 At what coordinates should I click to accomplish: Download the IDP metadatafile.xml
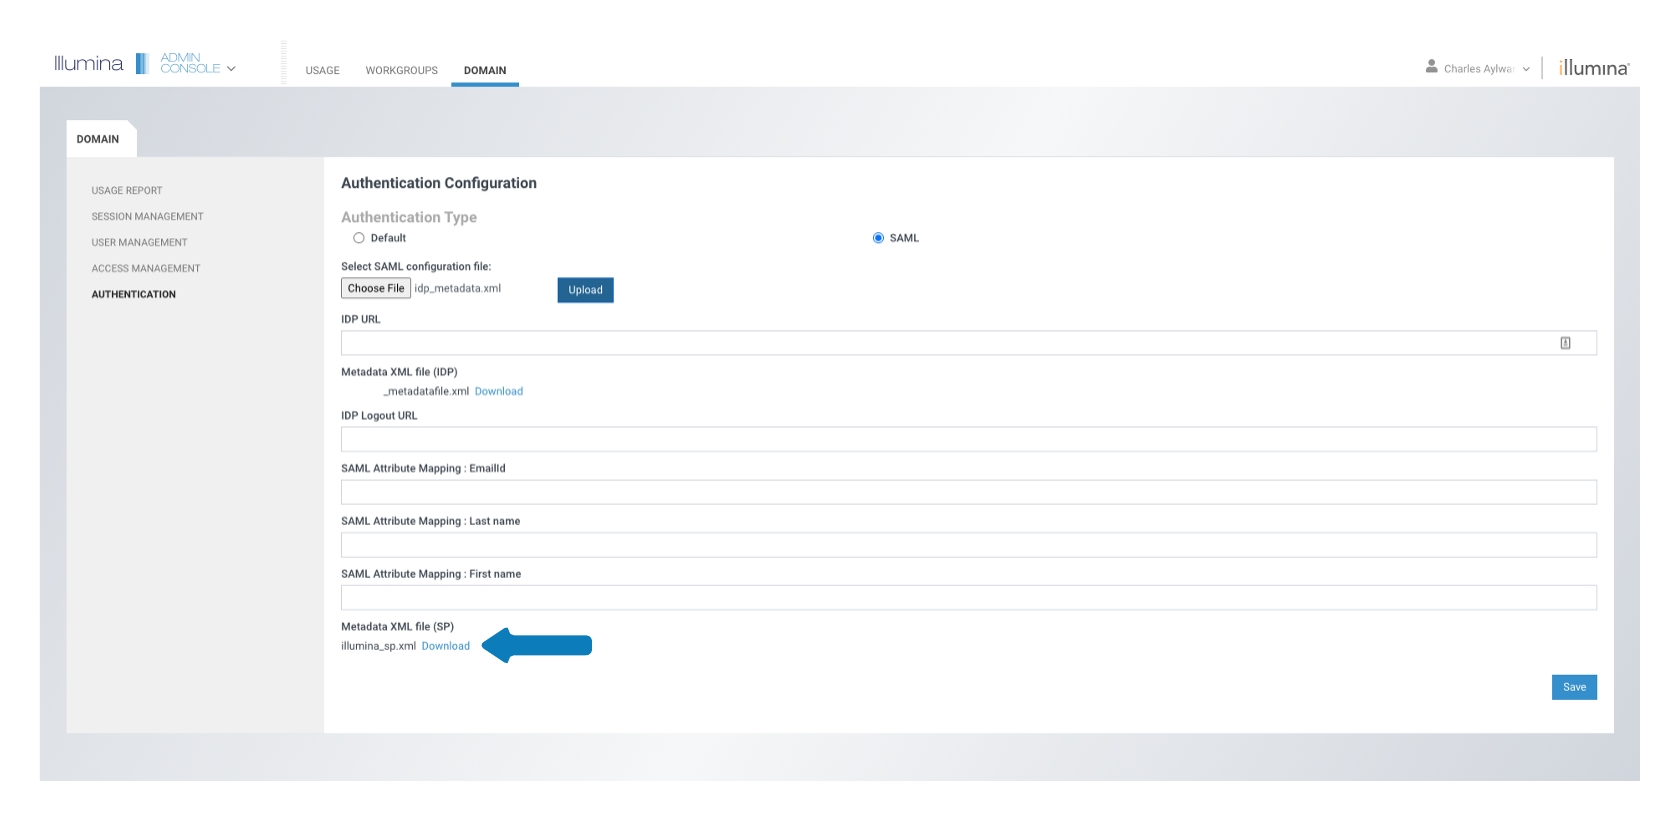coord(498,392)
